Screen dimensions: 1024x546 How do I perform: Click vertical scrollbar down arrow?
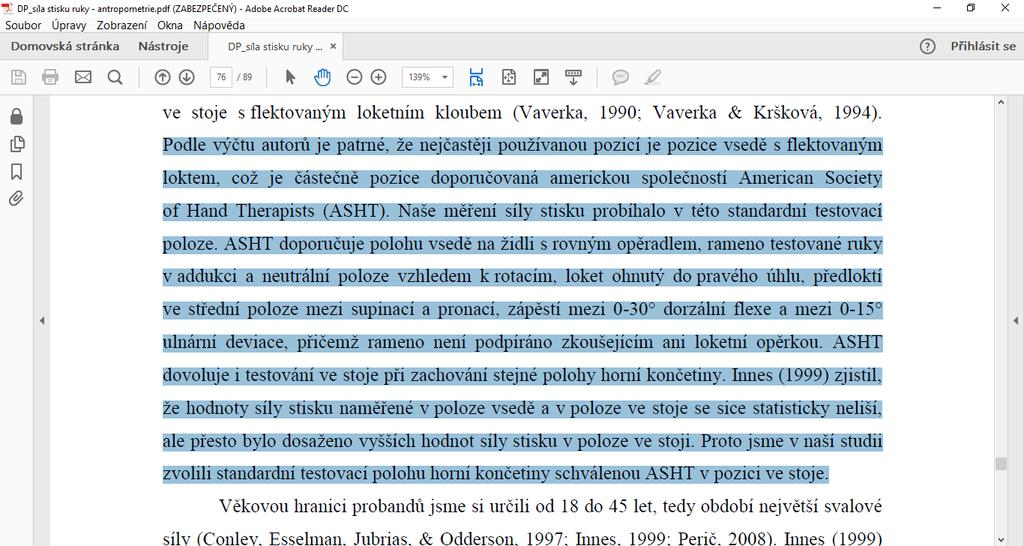click(x=1000, y=539)
